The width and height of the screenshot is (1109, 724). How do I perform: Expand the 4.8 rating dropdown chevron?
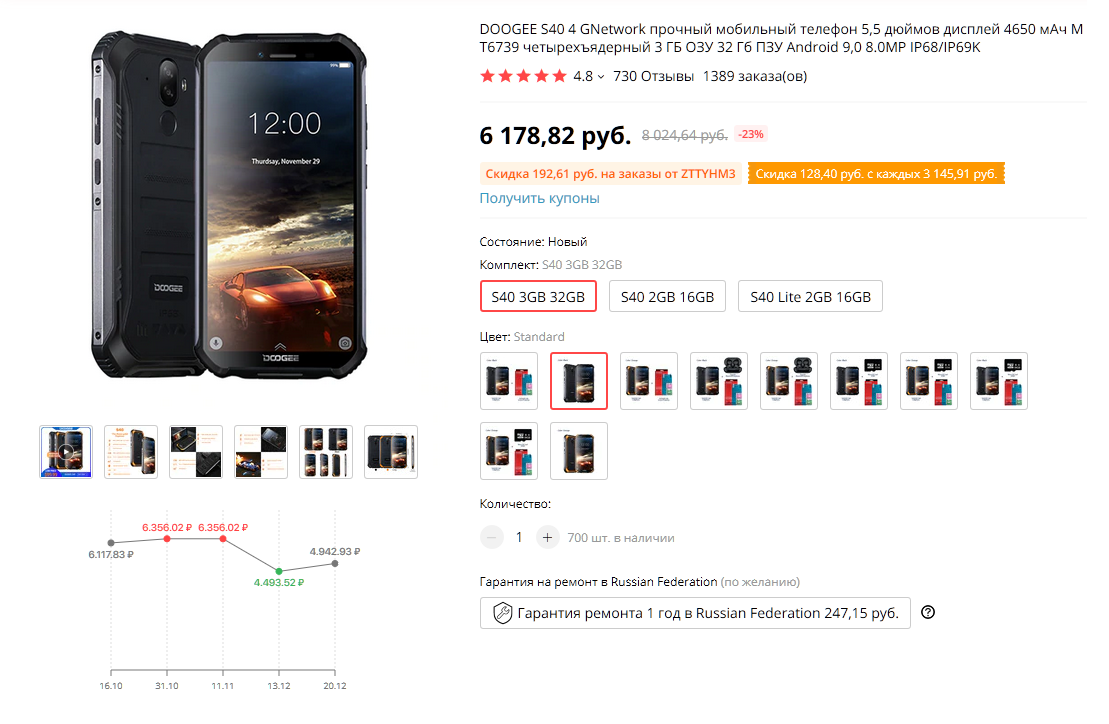click(x=601, y=77)
